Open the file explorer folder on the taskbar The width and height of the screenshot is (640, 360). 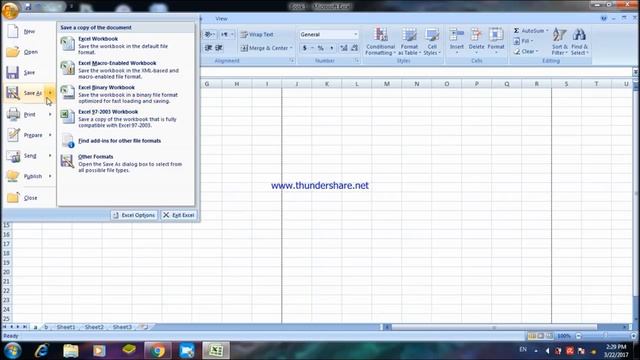(x=71, y=351)
